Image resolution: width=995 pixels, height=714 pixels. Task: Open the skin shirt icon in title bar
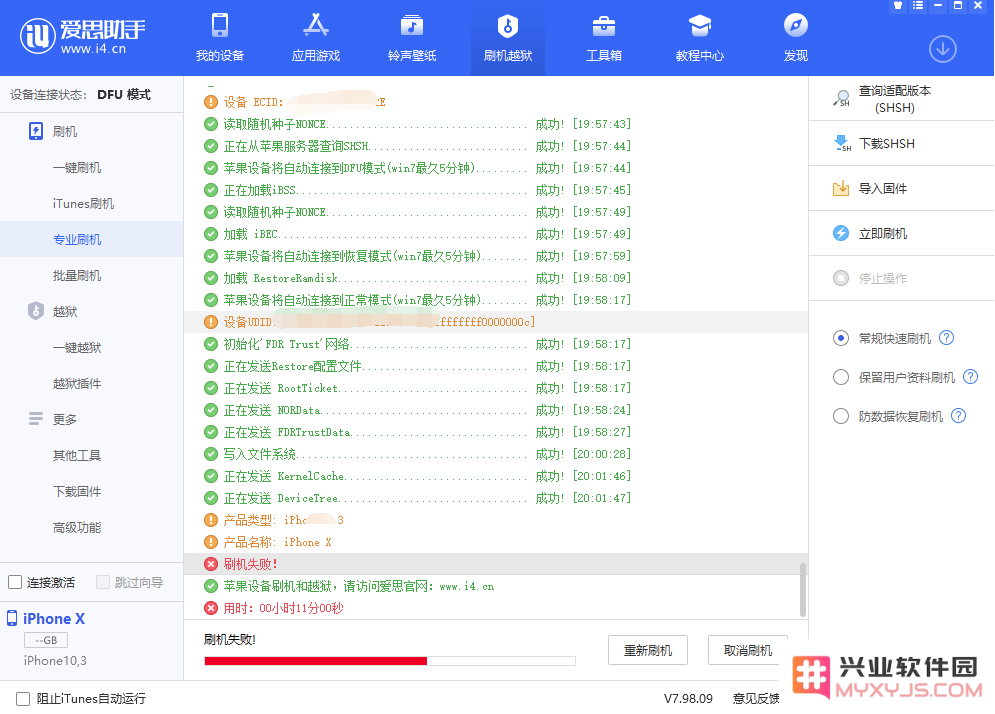pyautogui.click(x=898, y=5)
